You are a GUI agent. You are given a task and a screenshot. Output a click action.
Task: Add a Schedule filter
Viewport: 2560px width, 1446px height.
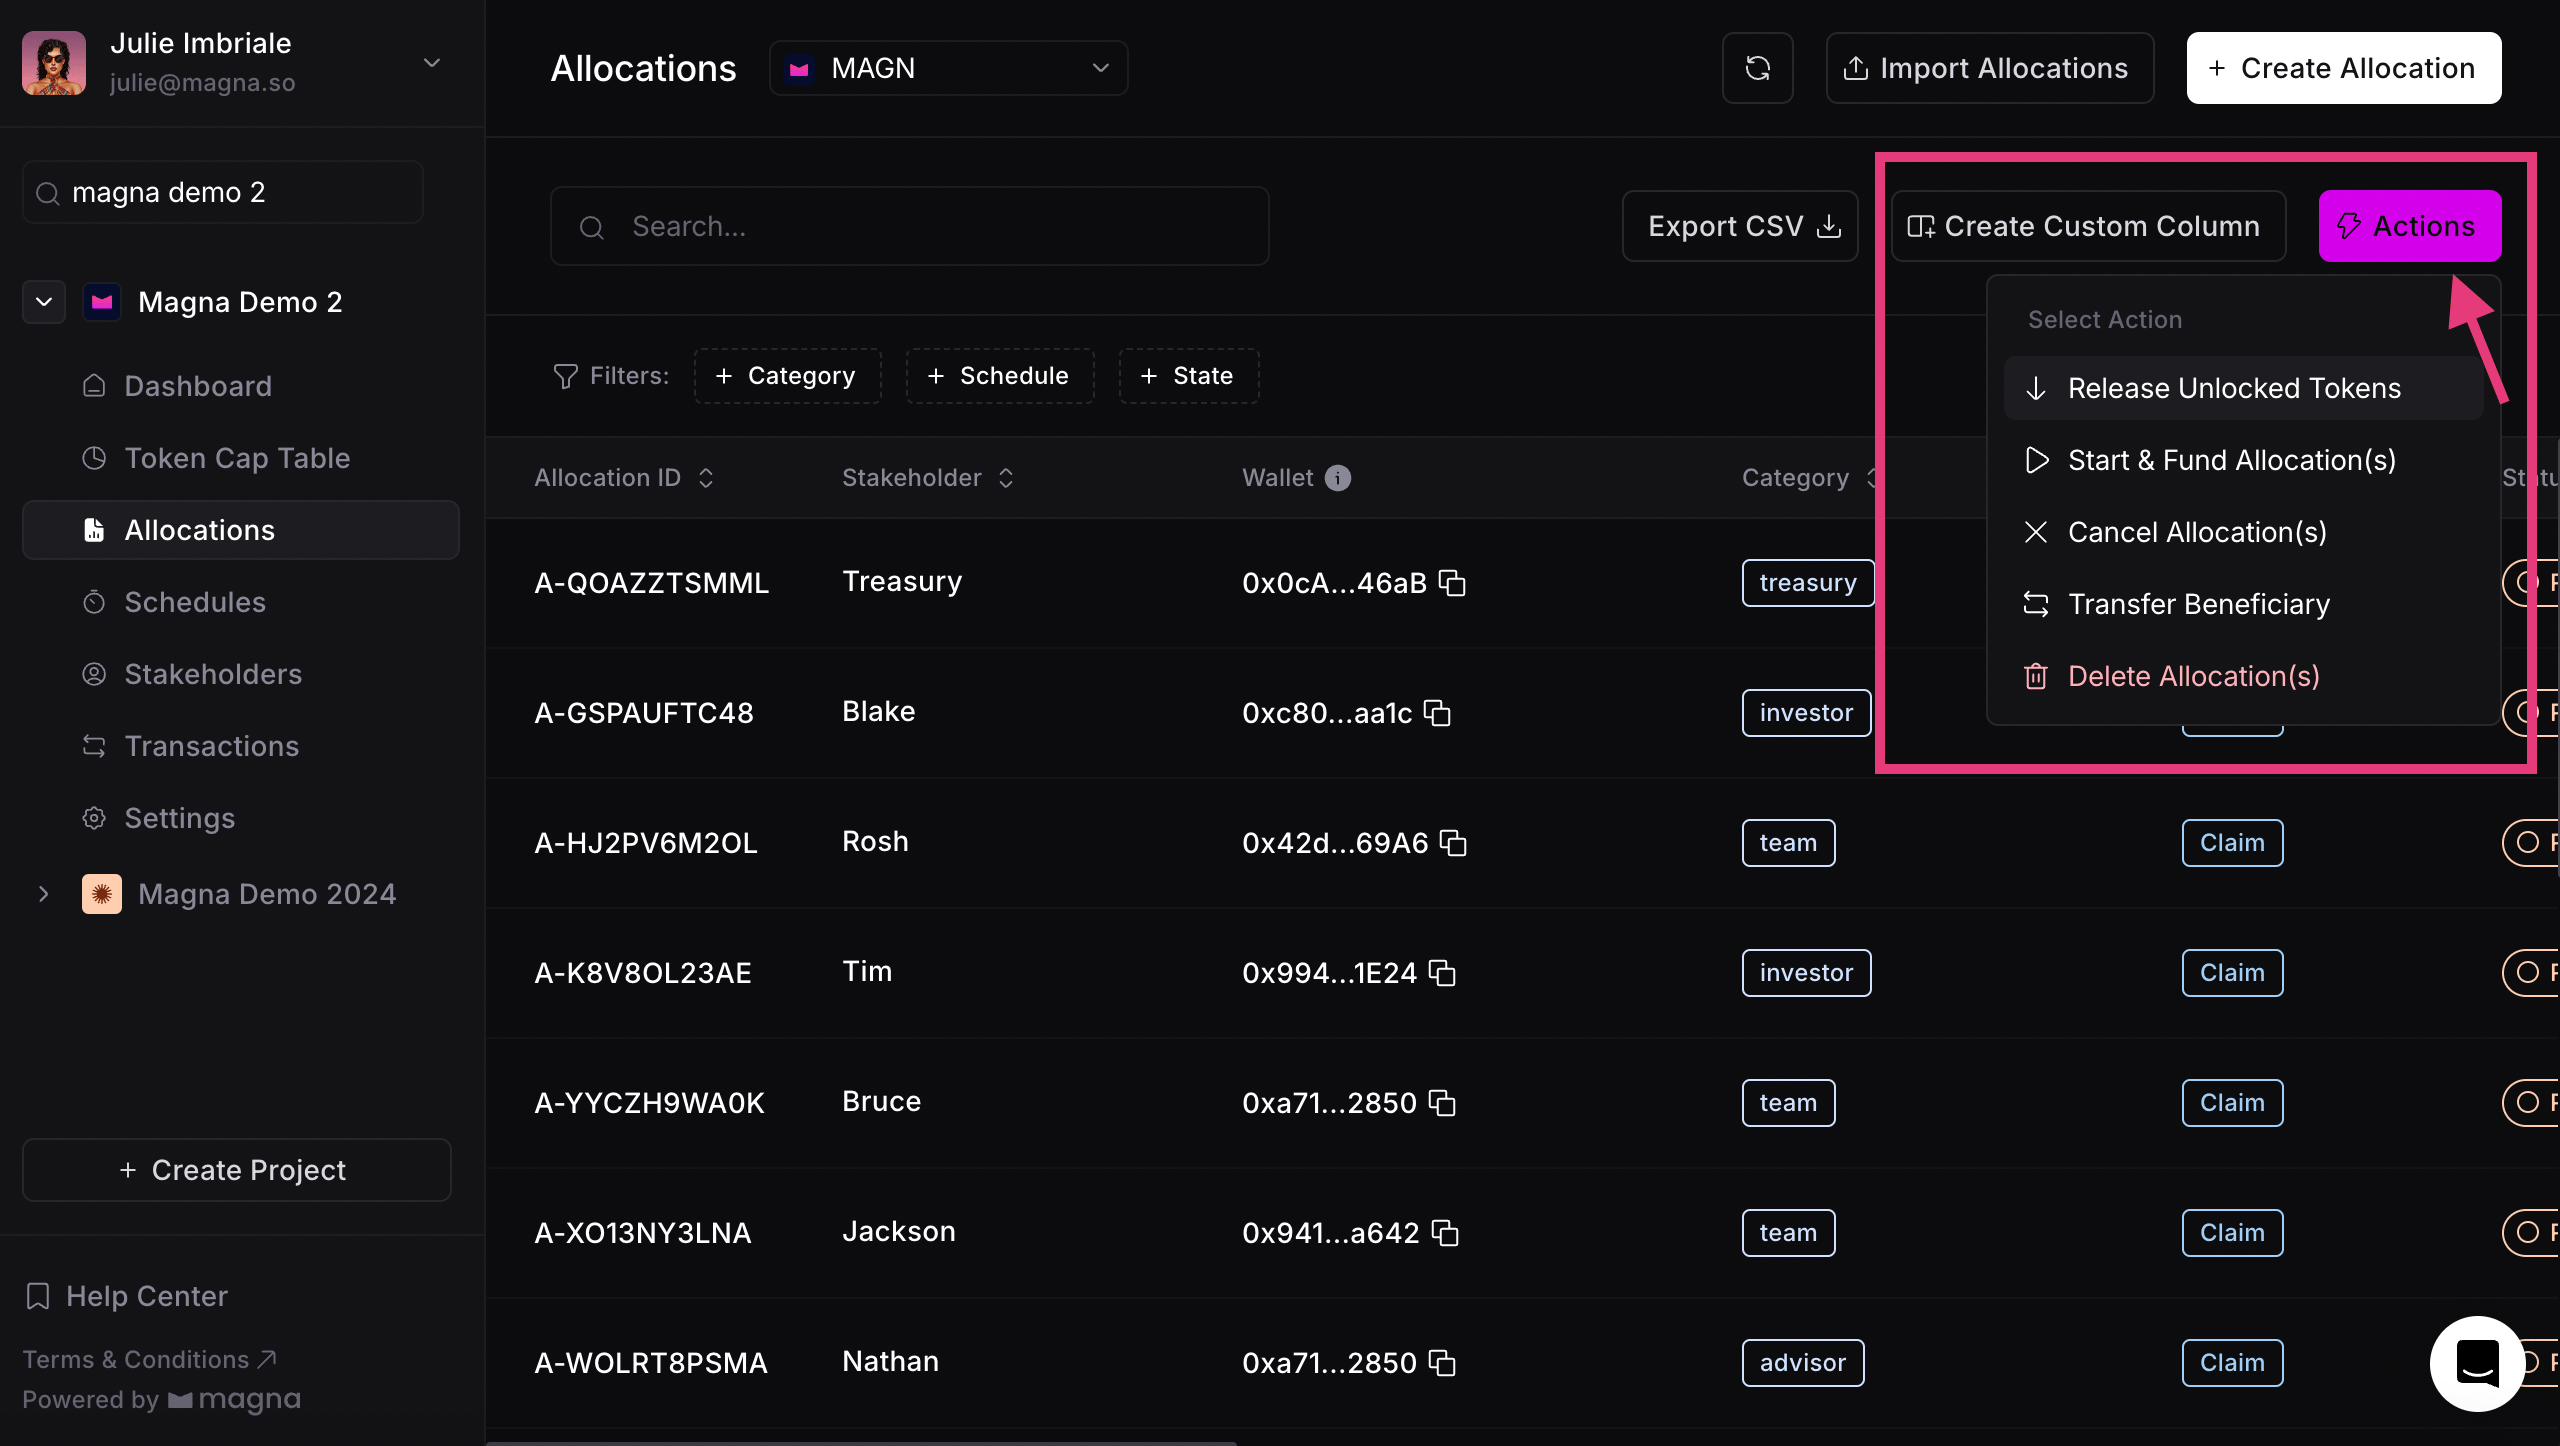(x=1000, y=376)
